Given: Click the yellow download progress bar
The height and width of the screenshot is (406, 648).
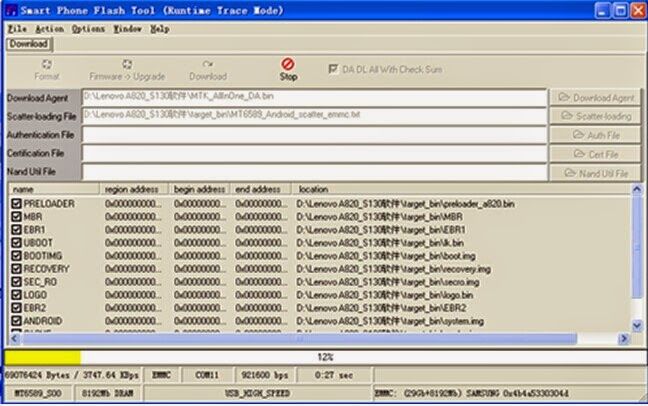Looking at the screenshot, I should 43,357.
